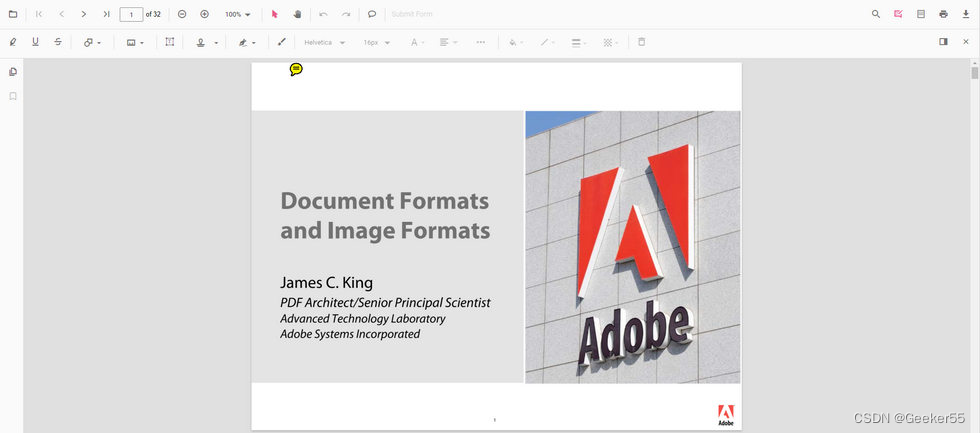Screen dimensions: 980x433
Task: Toggle the text selection arrow tool
Action: pyautogui.click(x=275, y=14)
